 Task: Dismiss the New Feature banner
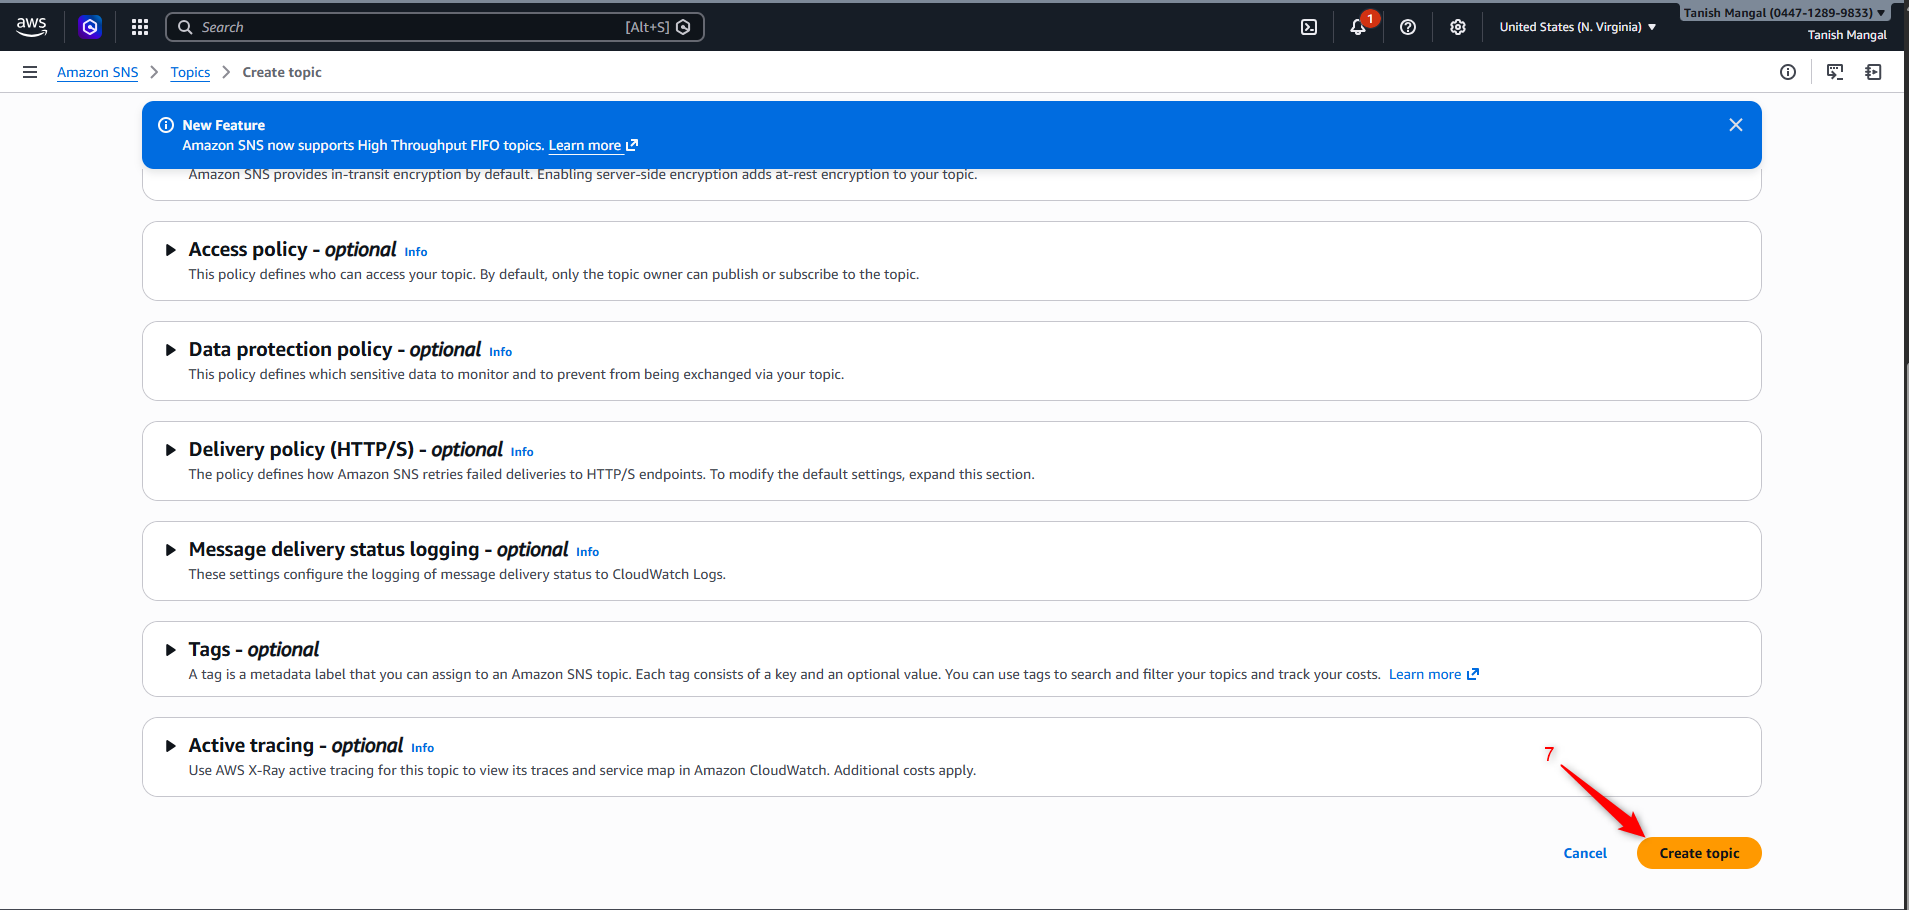click(1736, 125)
